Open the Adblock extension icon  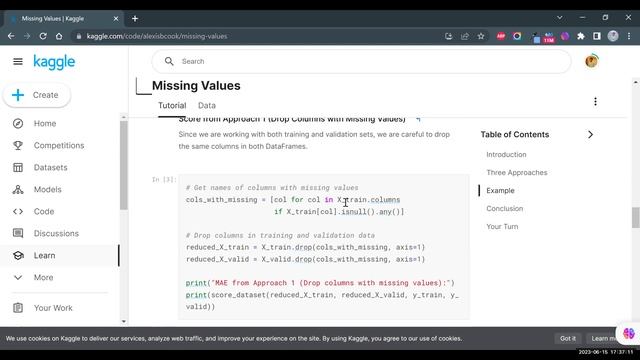(x=501, y=36)
